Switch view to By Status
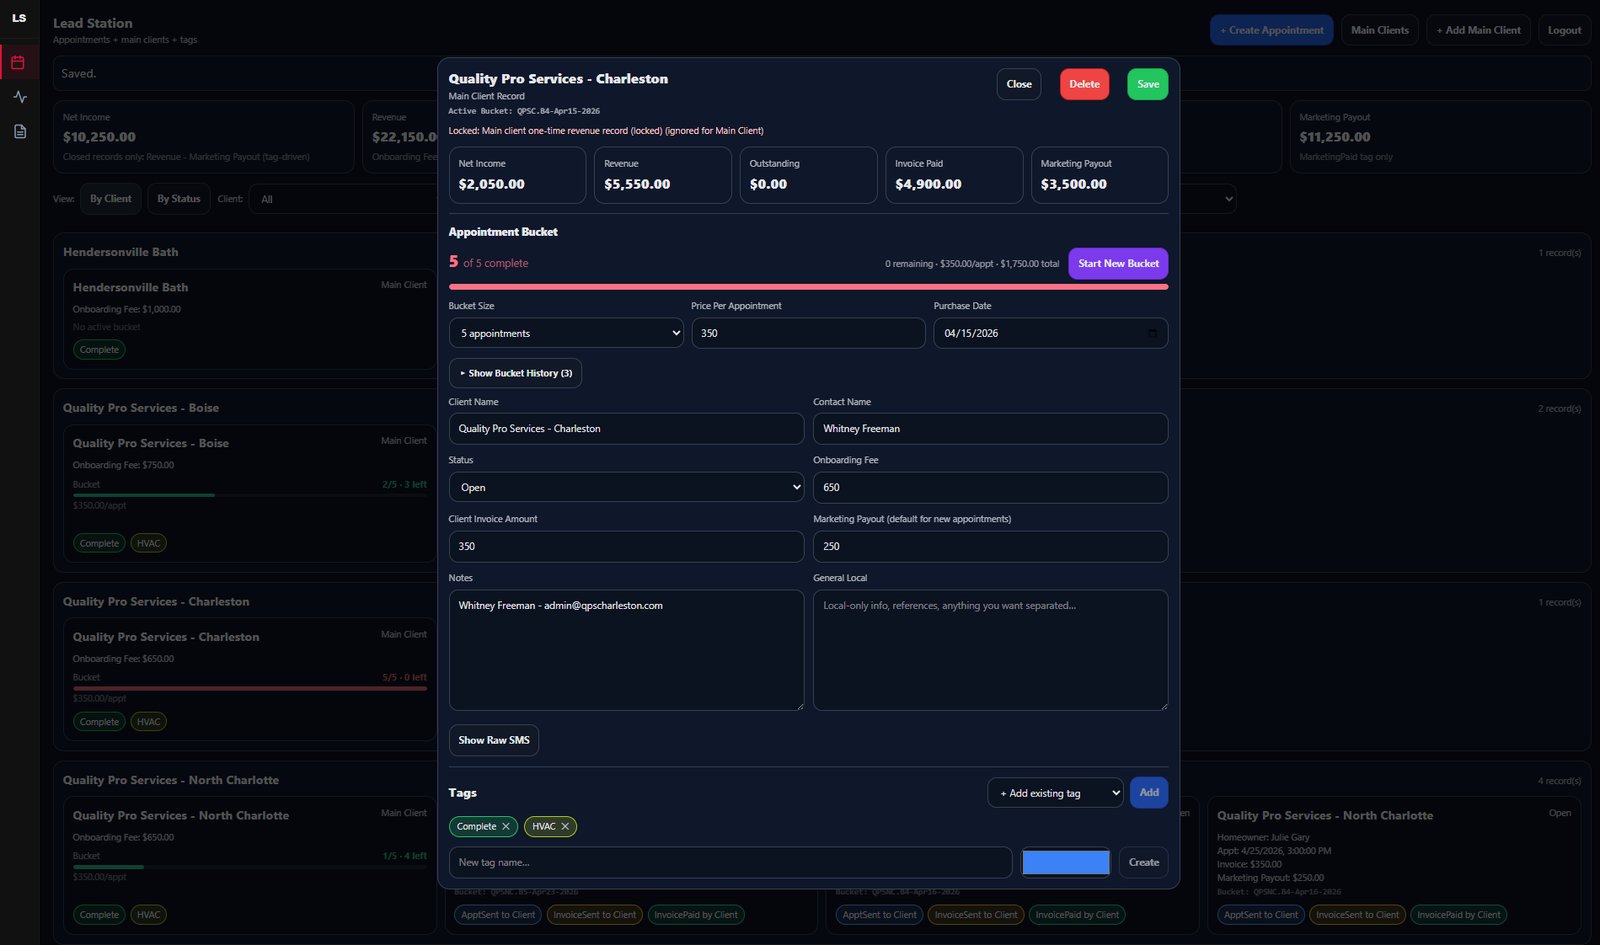Viewport: 1600px width, 945px height. [179, 199]
